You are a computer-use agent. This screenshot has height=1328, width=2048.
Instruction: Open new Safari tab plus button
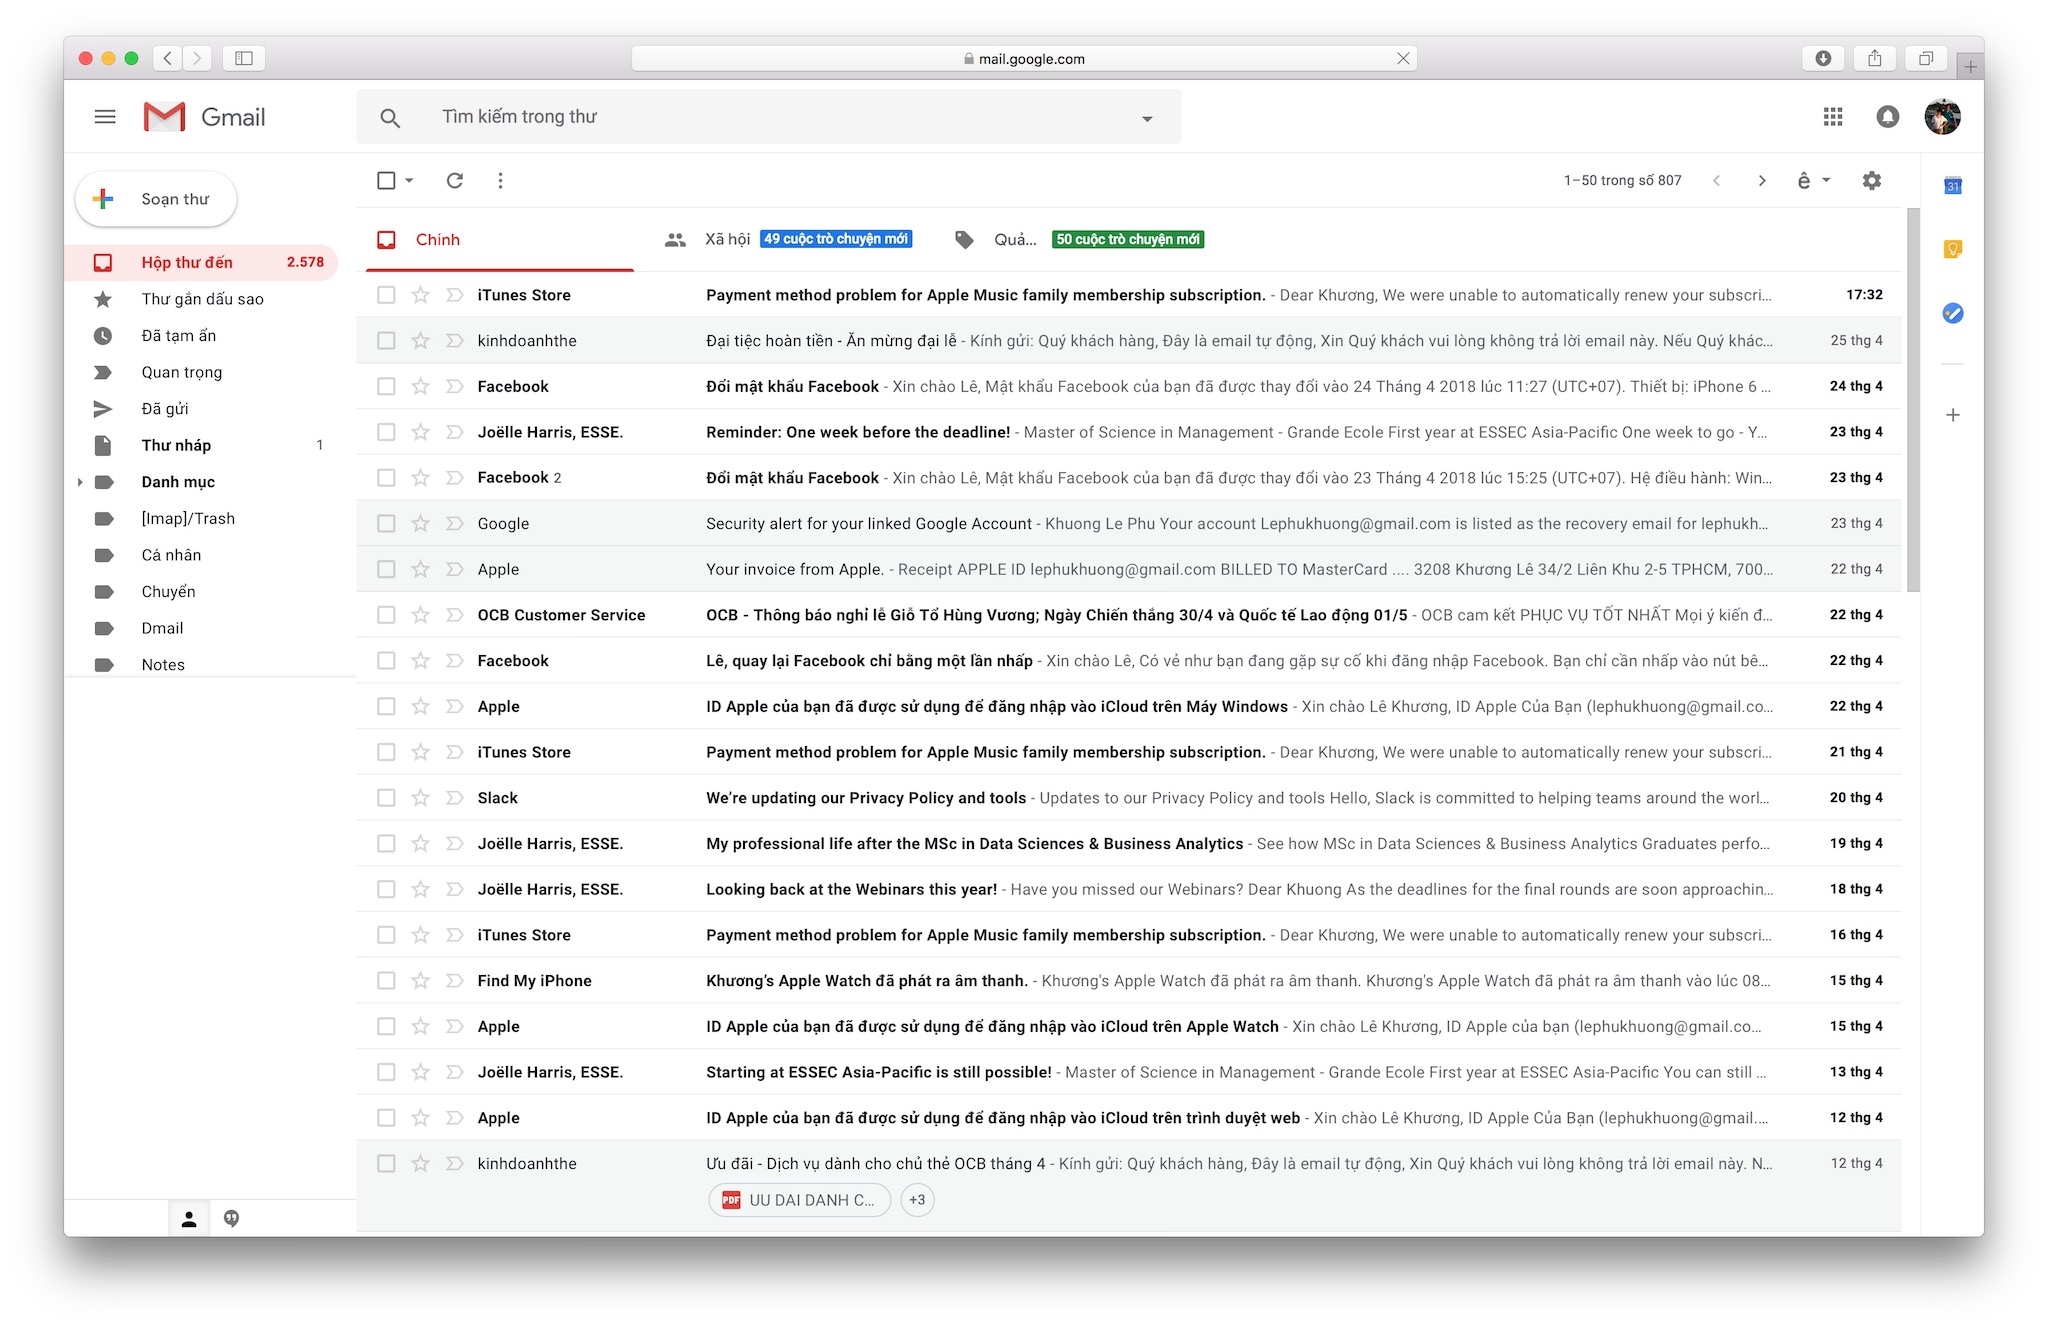point(1970,67)
